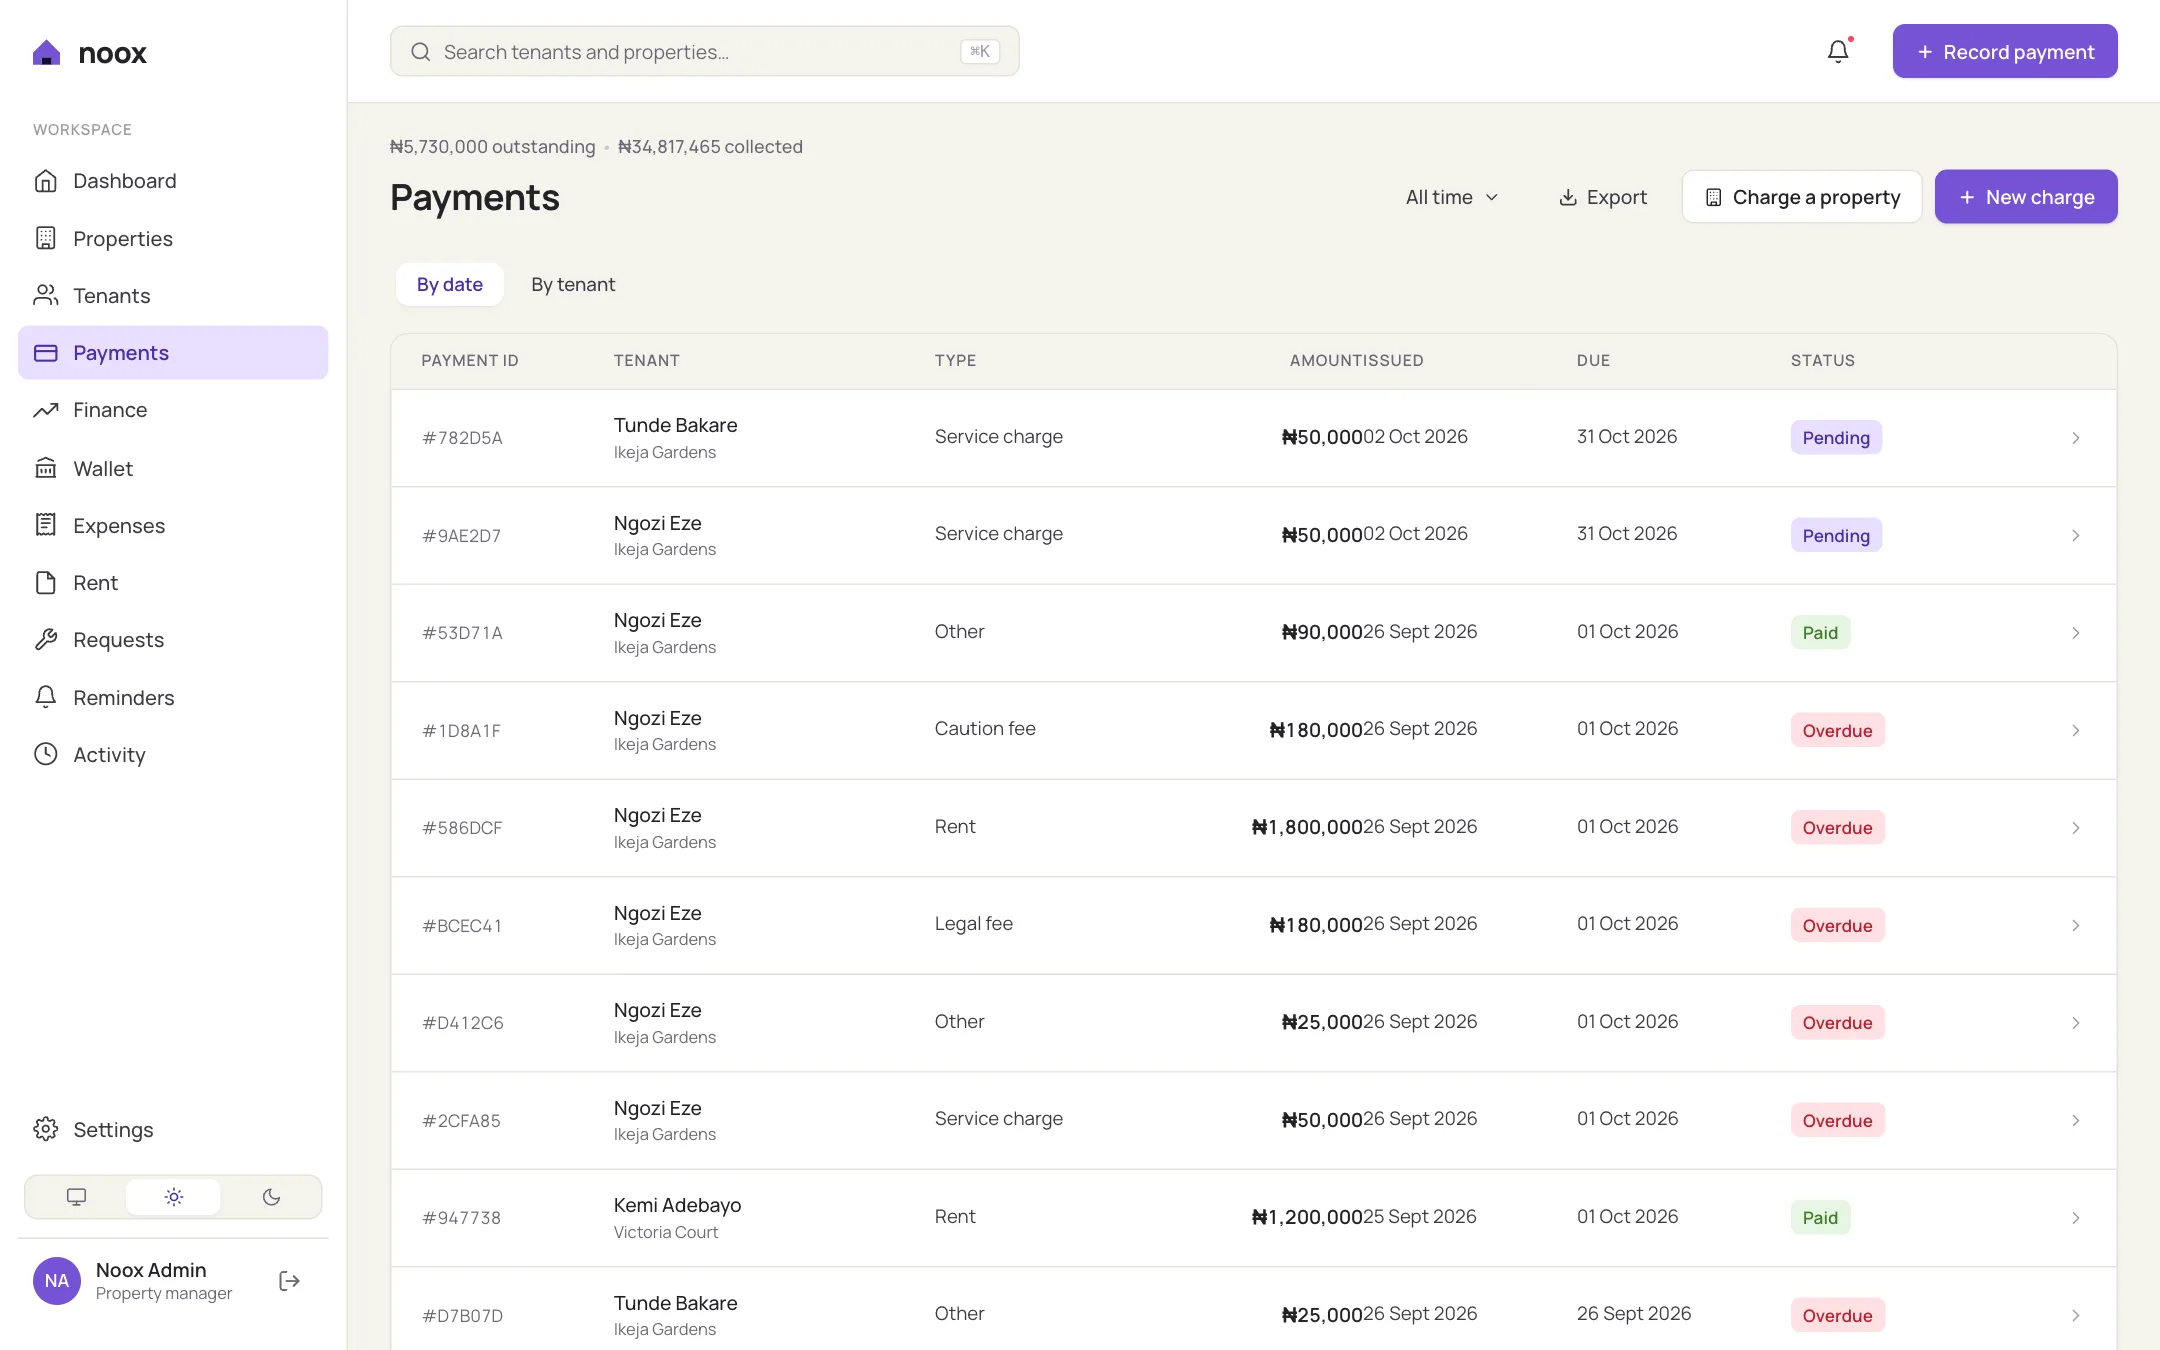Click the noox home logo icon
The height and width of the screenshot is (1350, 2160).
pyautogui.click(x=46, y=53)
